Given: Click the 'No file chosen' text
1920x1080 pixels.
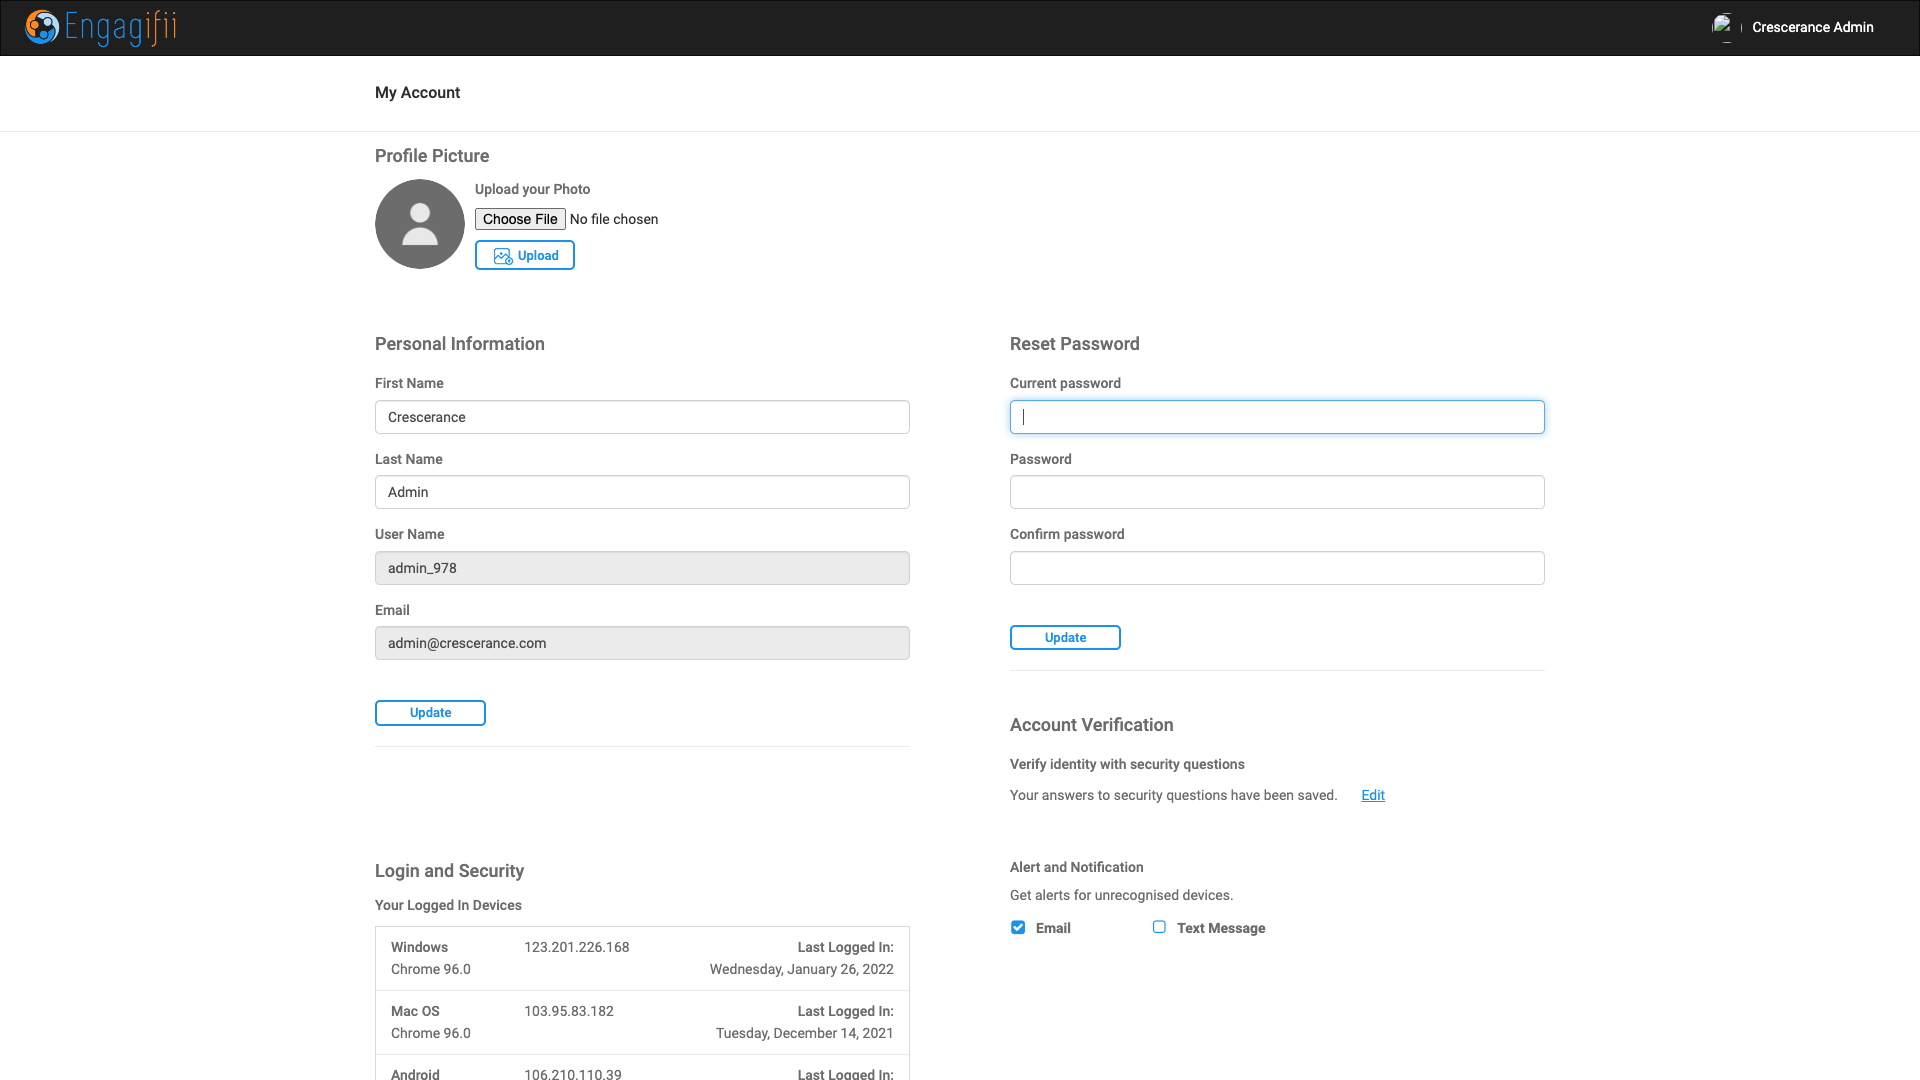Looking at the screenshot, I should pos(614,219).
